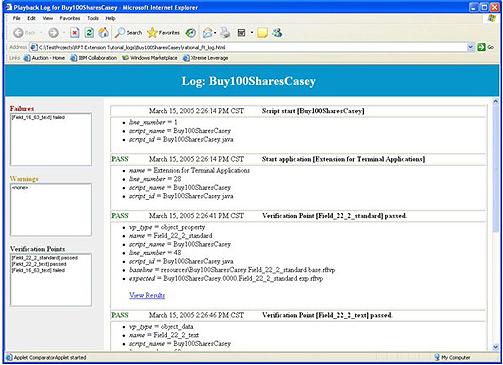
Task: Open the Help menu
Action: (x=110, y=18)
